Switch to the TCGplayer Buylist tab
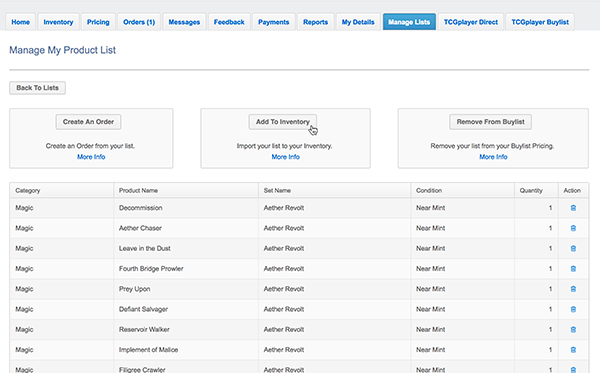This screenshot has width=600, height=373. (540, 22)
